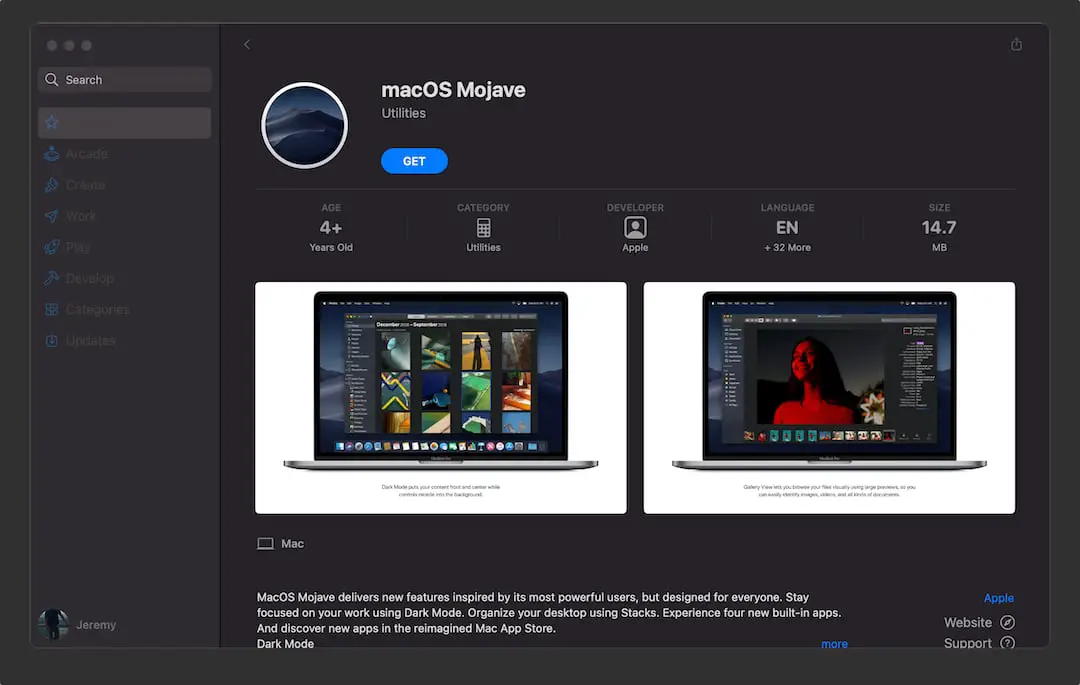Screen dimensions: 1080x685
Task: Open the Dark Mode screenshot thumbnail
Action: 441,398
